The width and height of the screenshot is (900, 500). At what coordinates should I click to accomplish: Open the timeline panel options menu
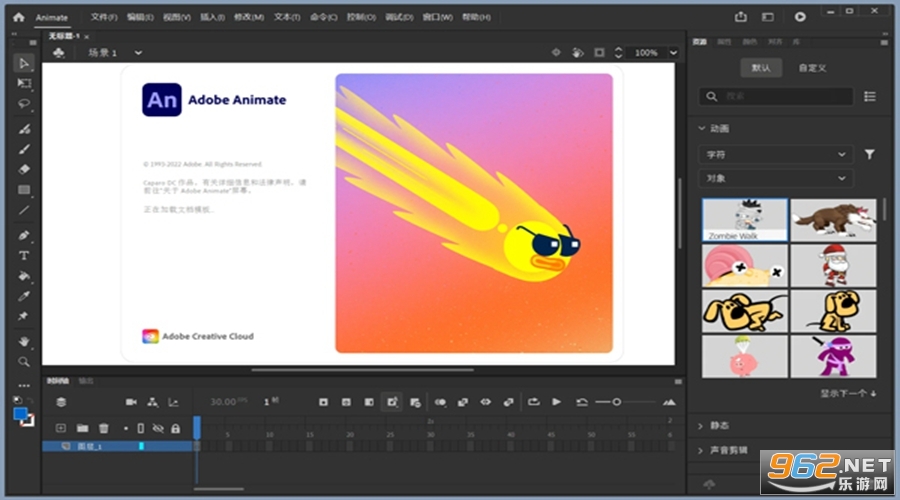(678, 382)
